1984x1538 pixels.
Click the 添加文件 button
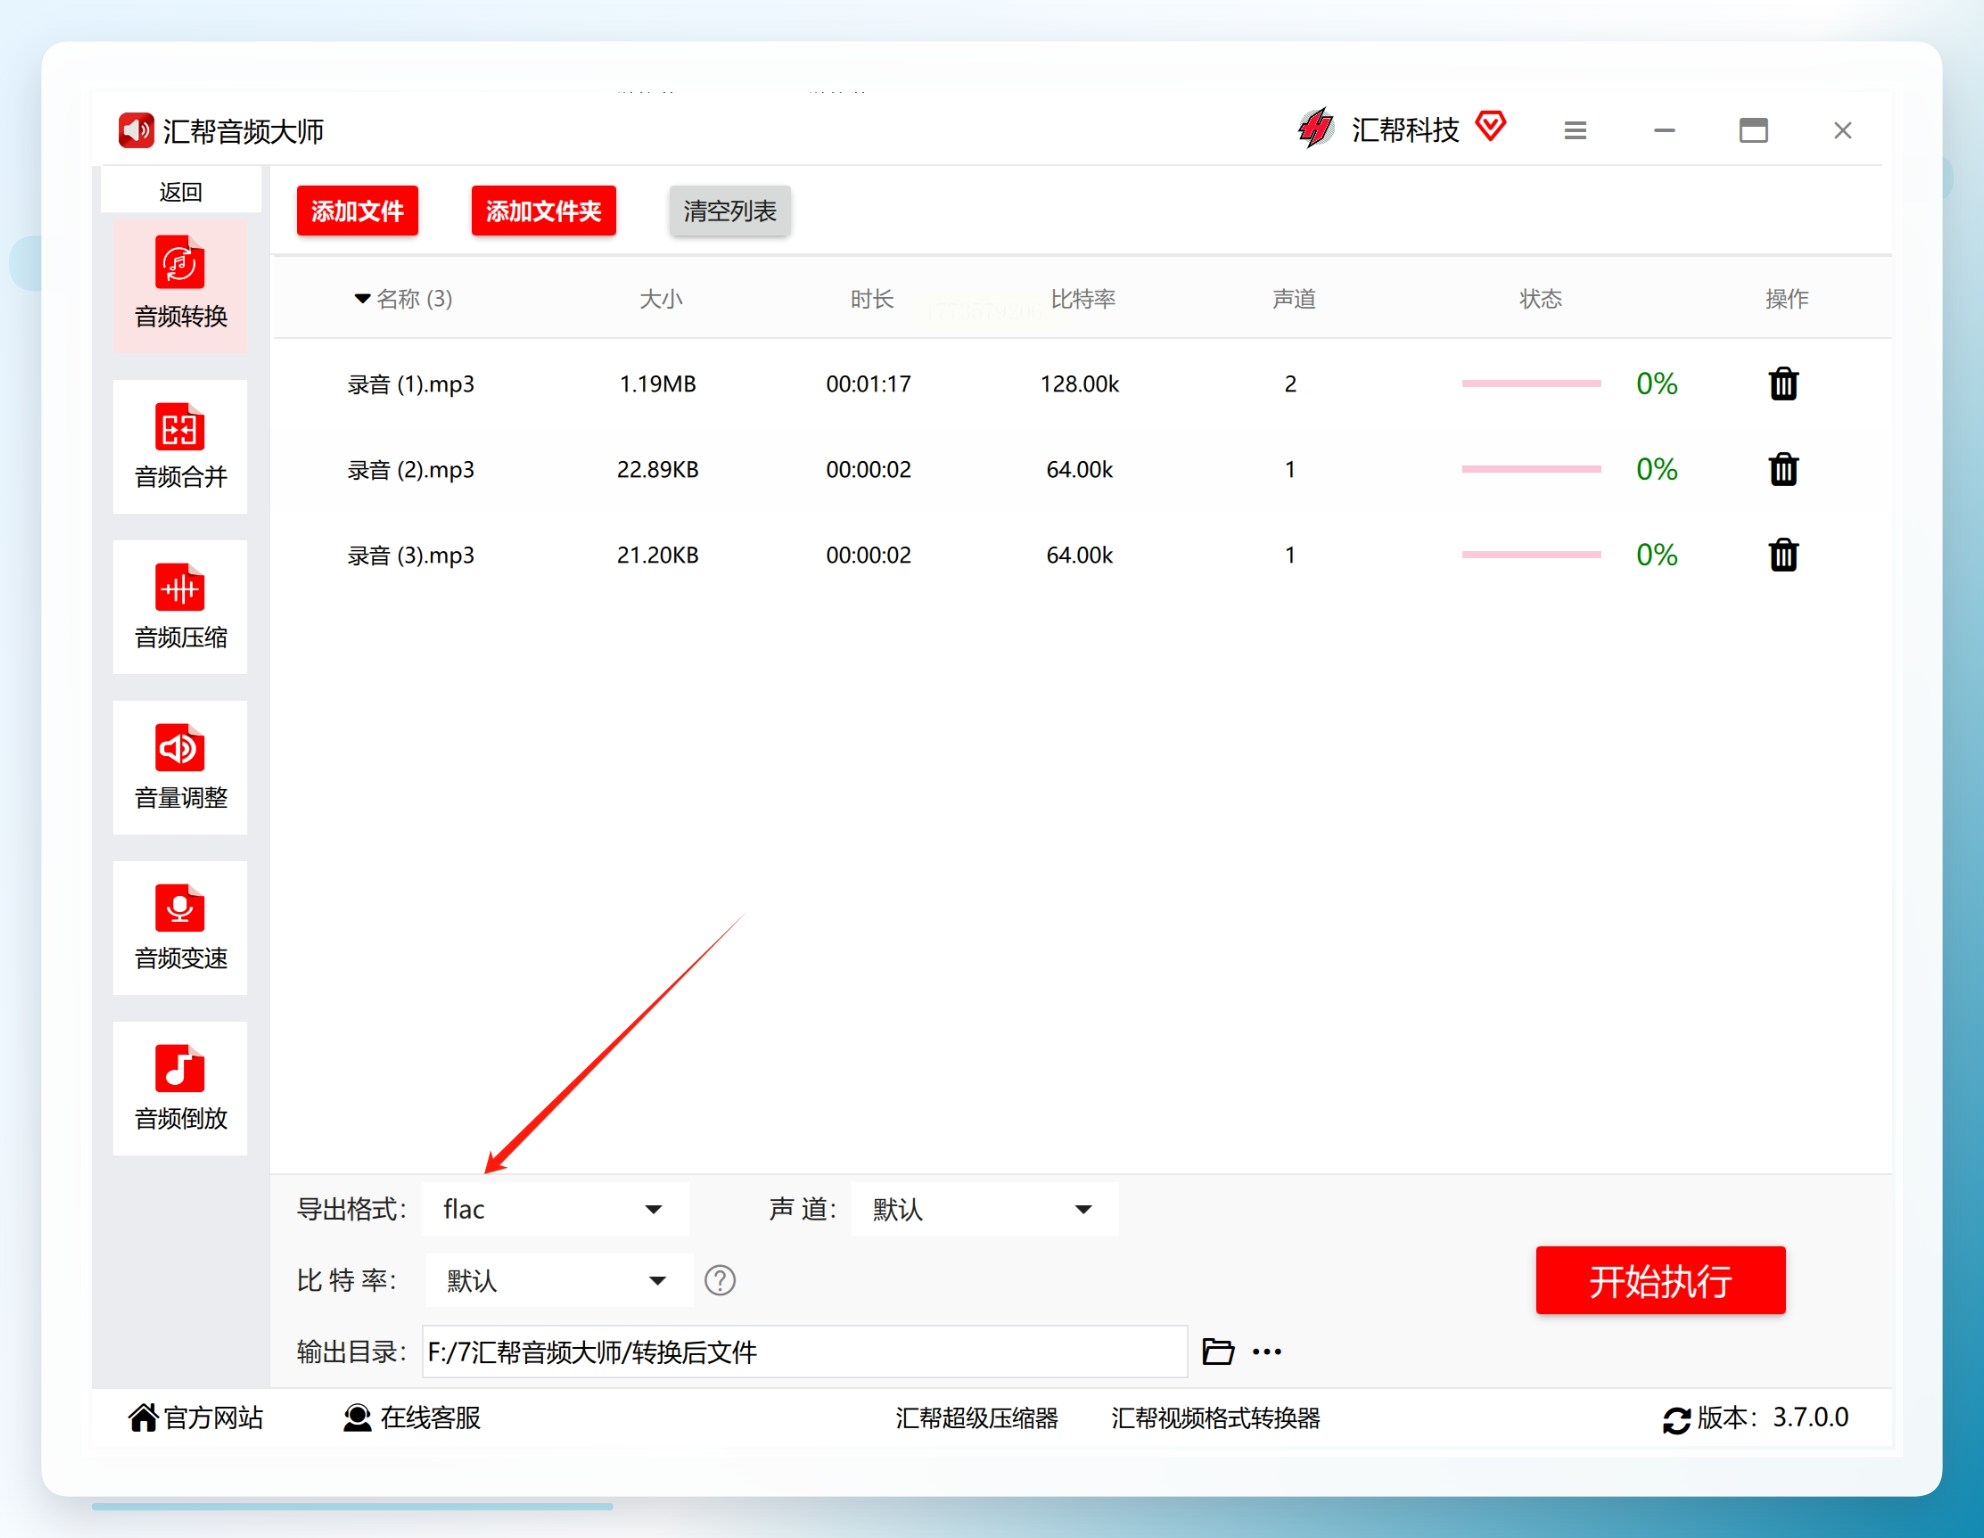[357, 211]
